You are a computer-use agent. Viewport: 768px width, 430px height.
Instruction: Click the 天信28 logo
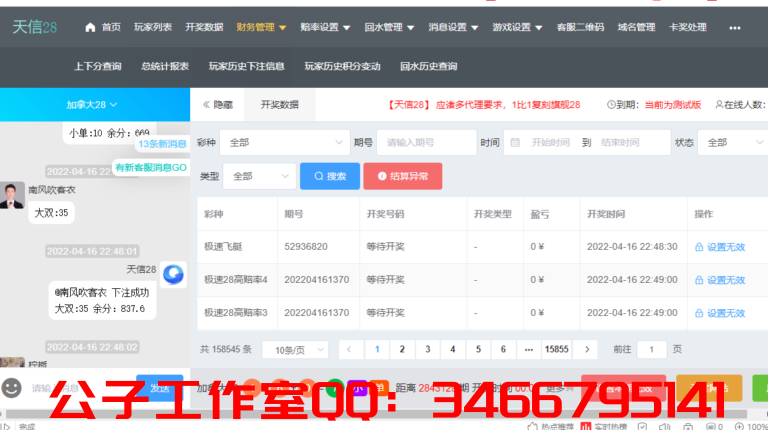[35, 27]
